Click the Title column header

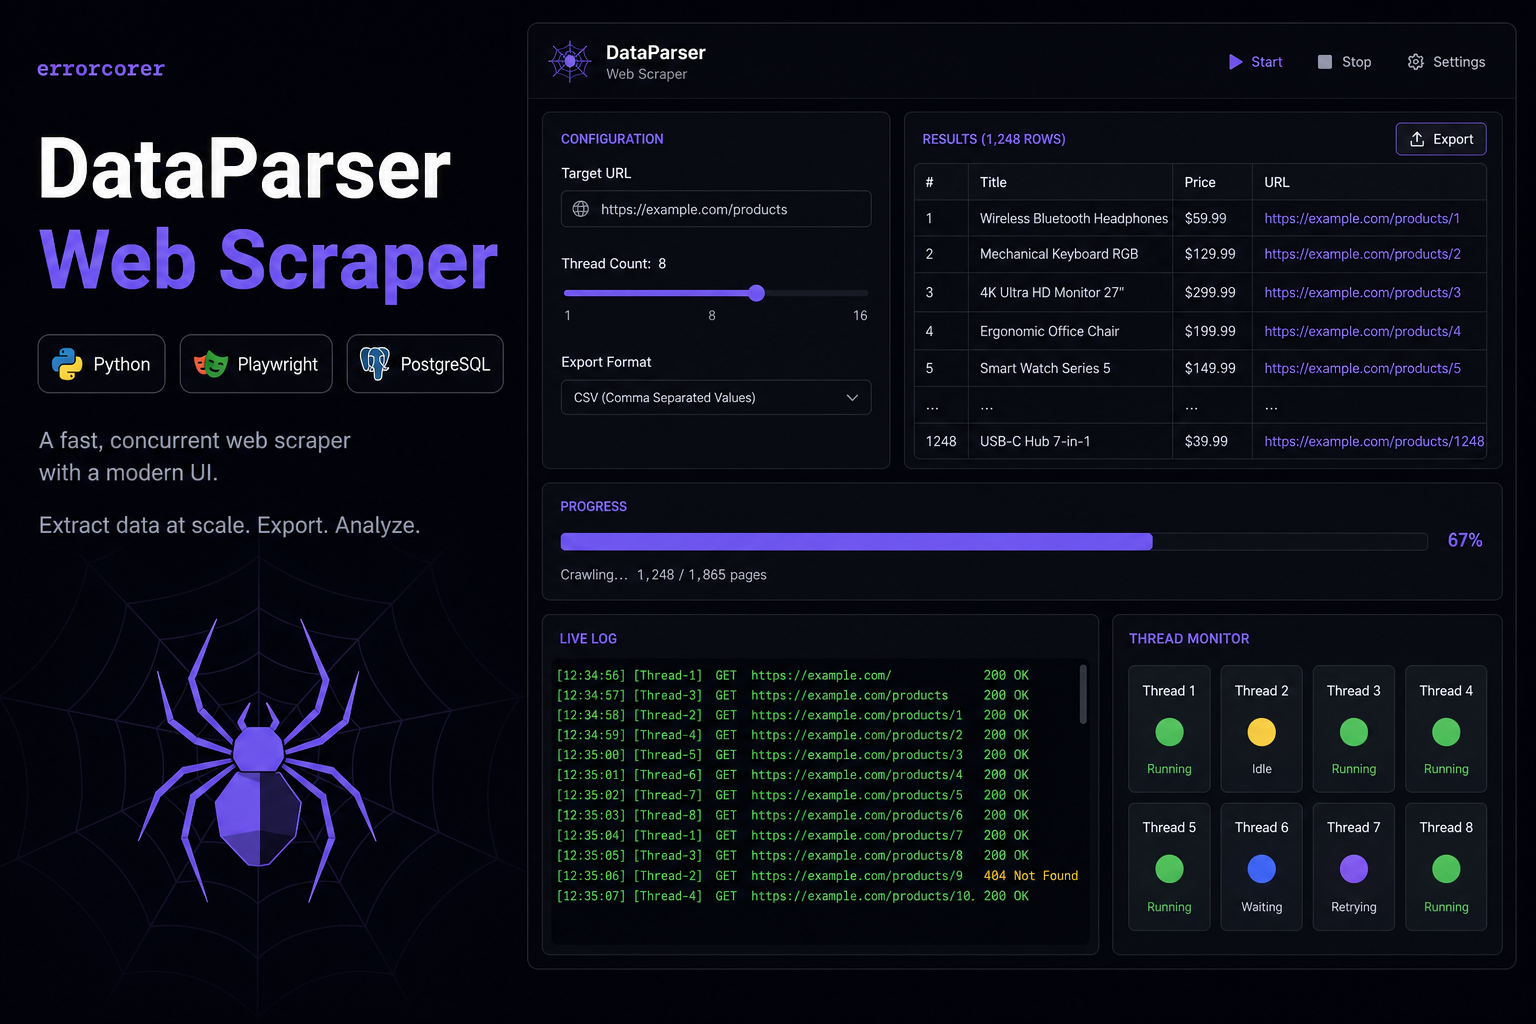pos(993,182)
